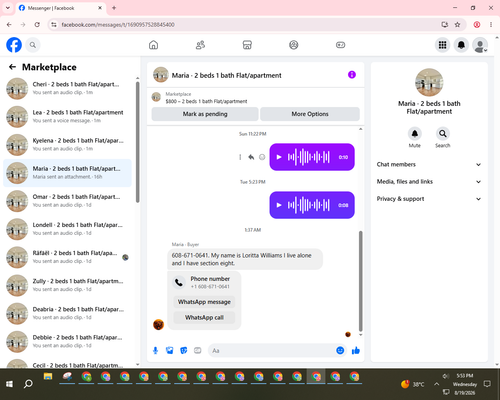This screenshot has height=400, width=500.
Task: Send a thumbs-up like
Action: click(x=356, y=350)
